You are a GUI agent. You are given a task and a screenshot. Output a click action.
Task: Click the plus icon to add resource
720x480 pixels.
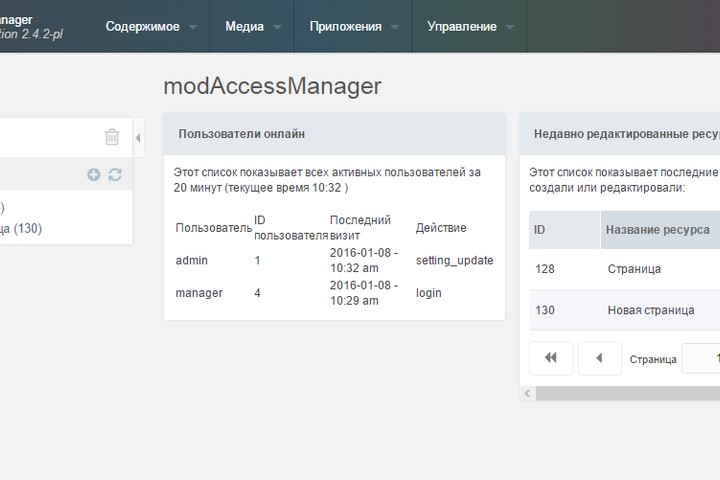coord(94,174)
